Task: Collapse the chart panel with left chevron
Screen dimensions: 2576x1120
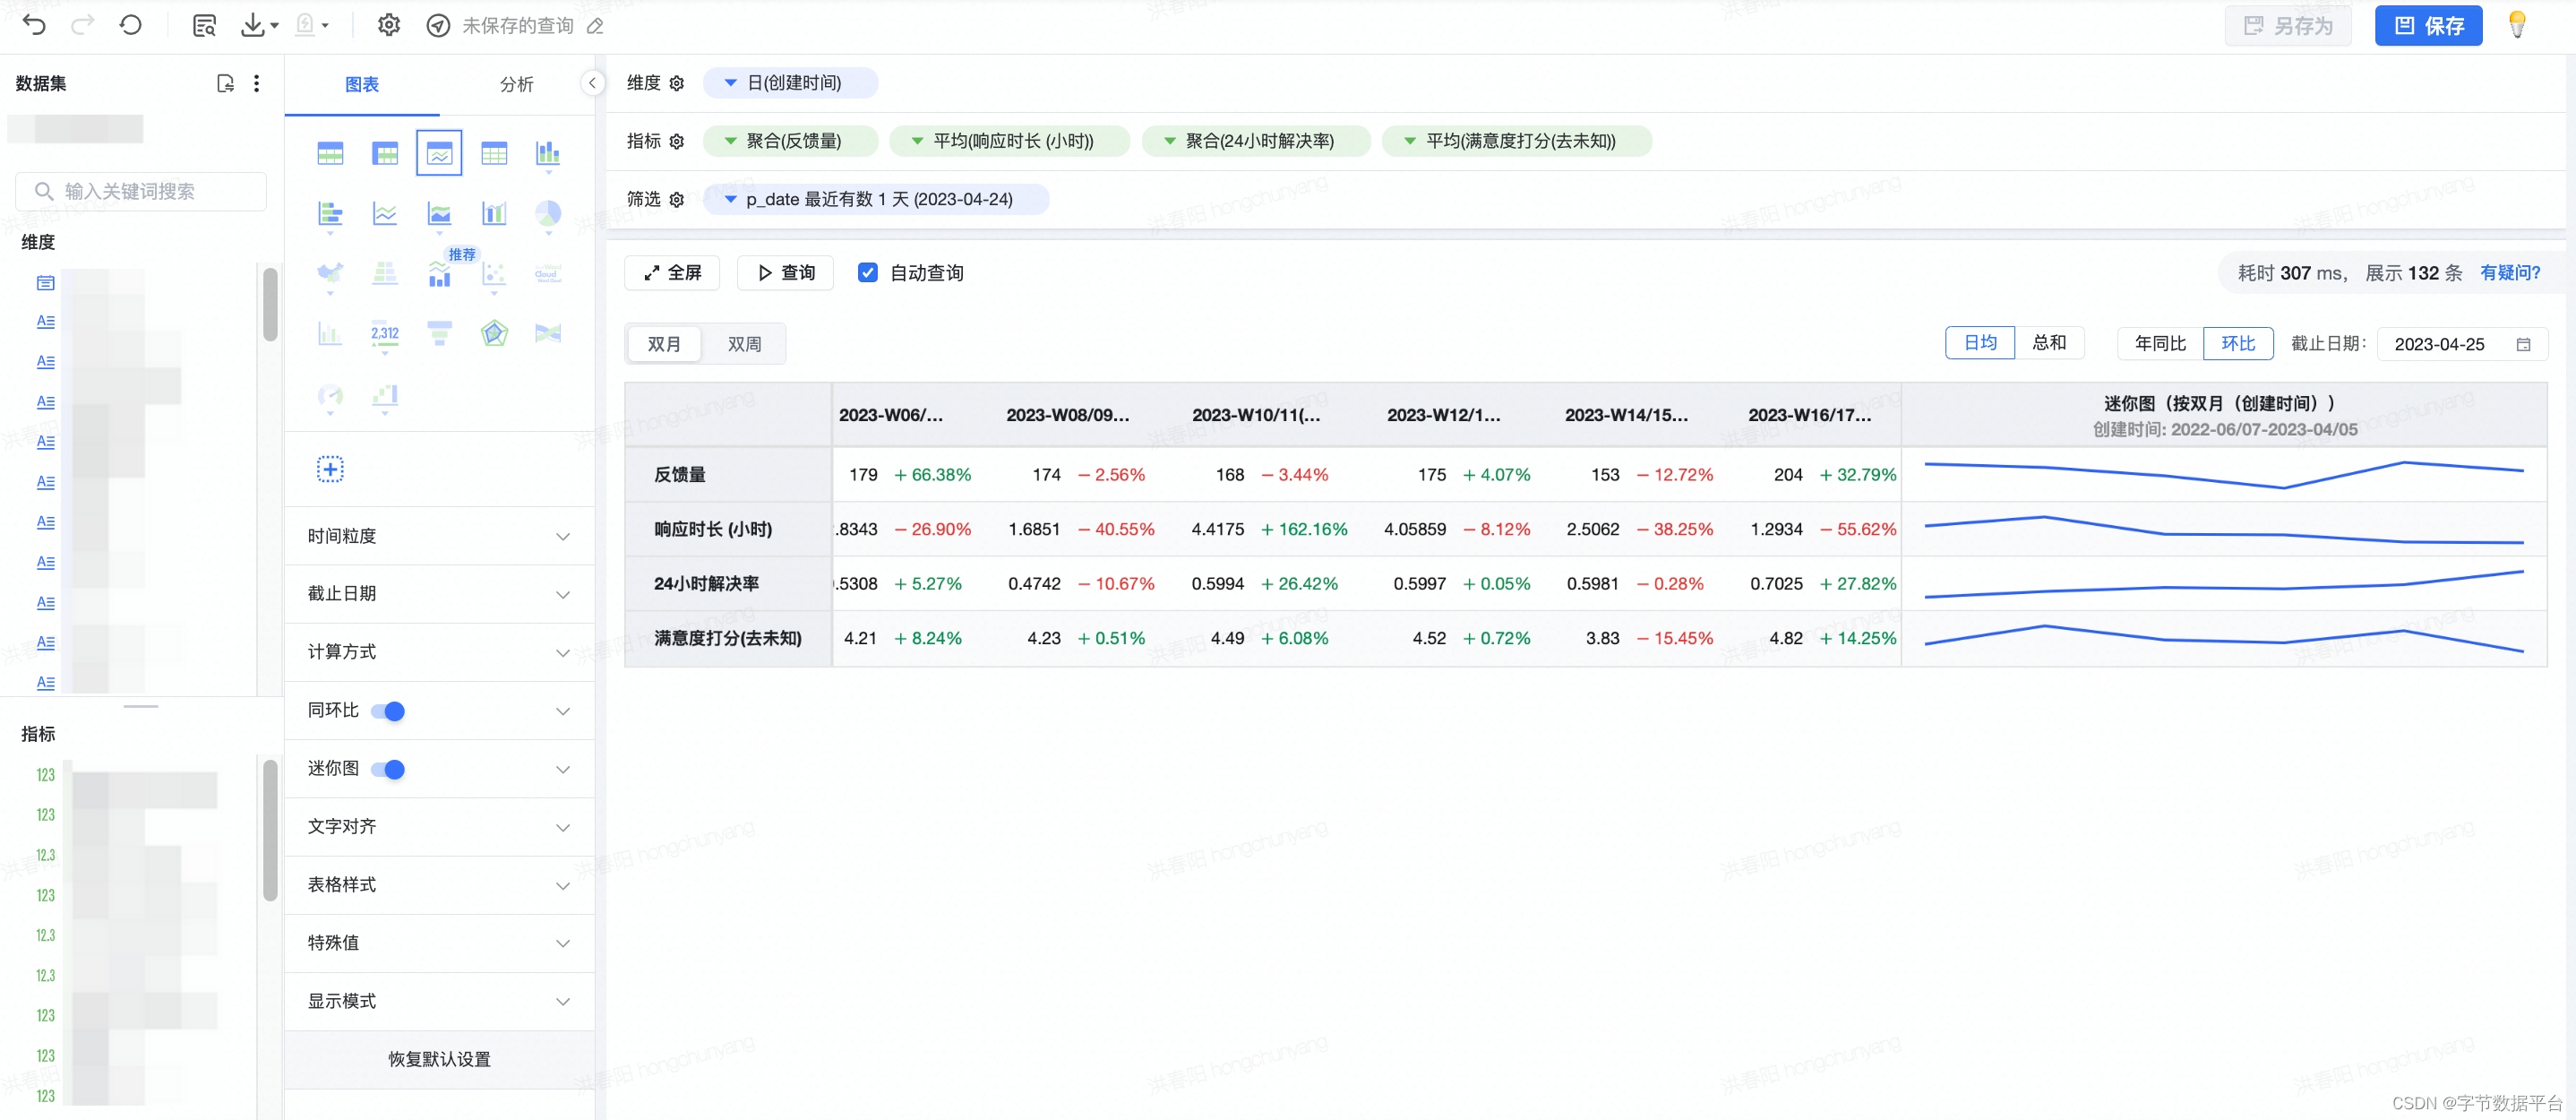Action: [592, 83]
